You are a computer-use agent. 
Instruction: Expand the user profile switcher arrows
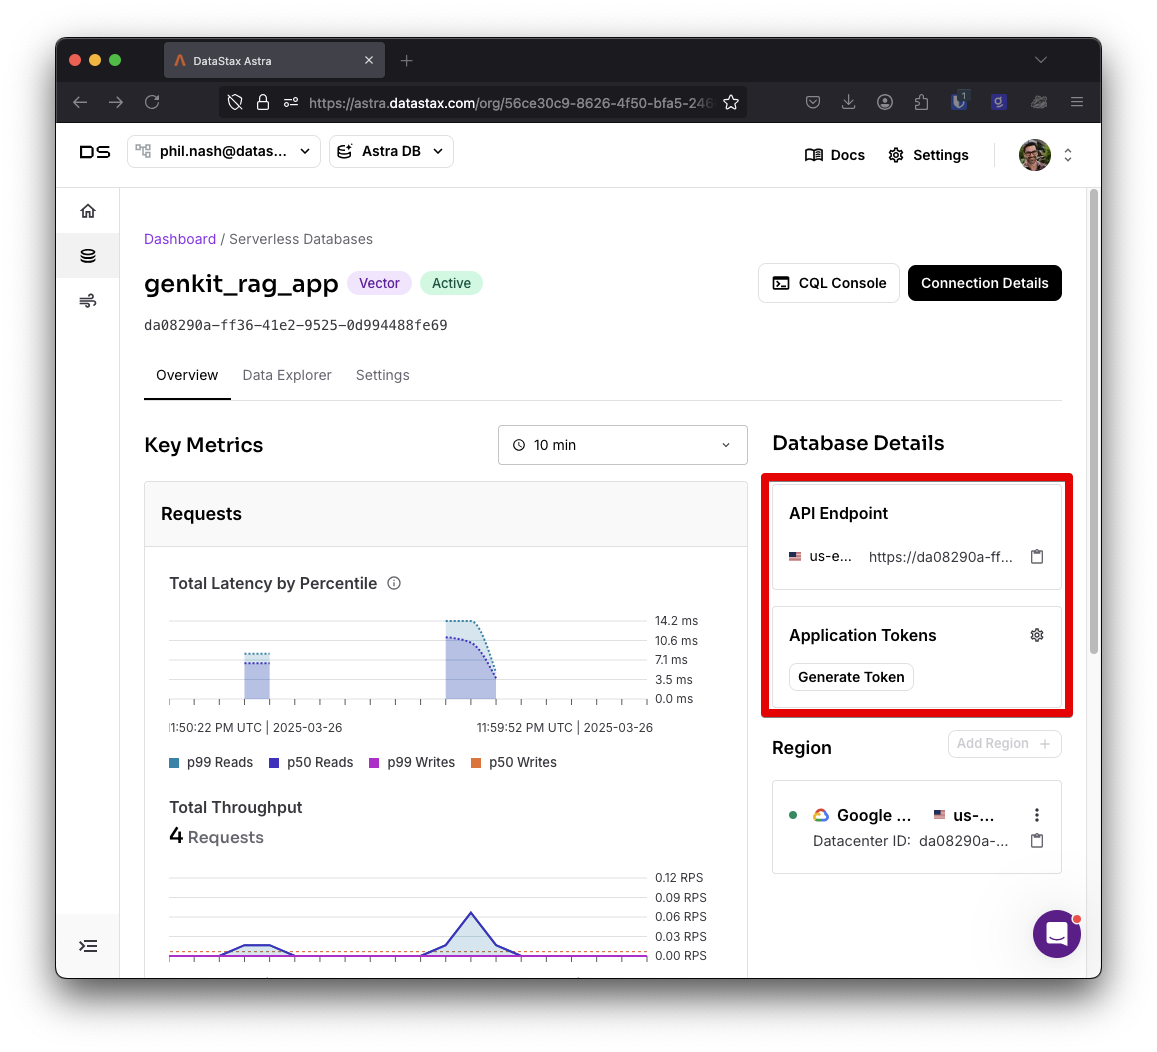(1068, 155)
